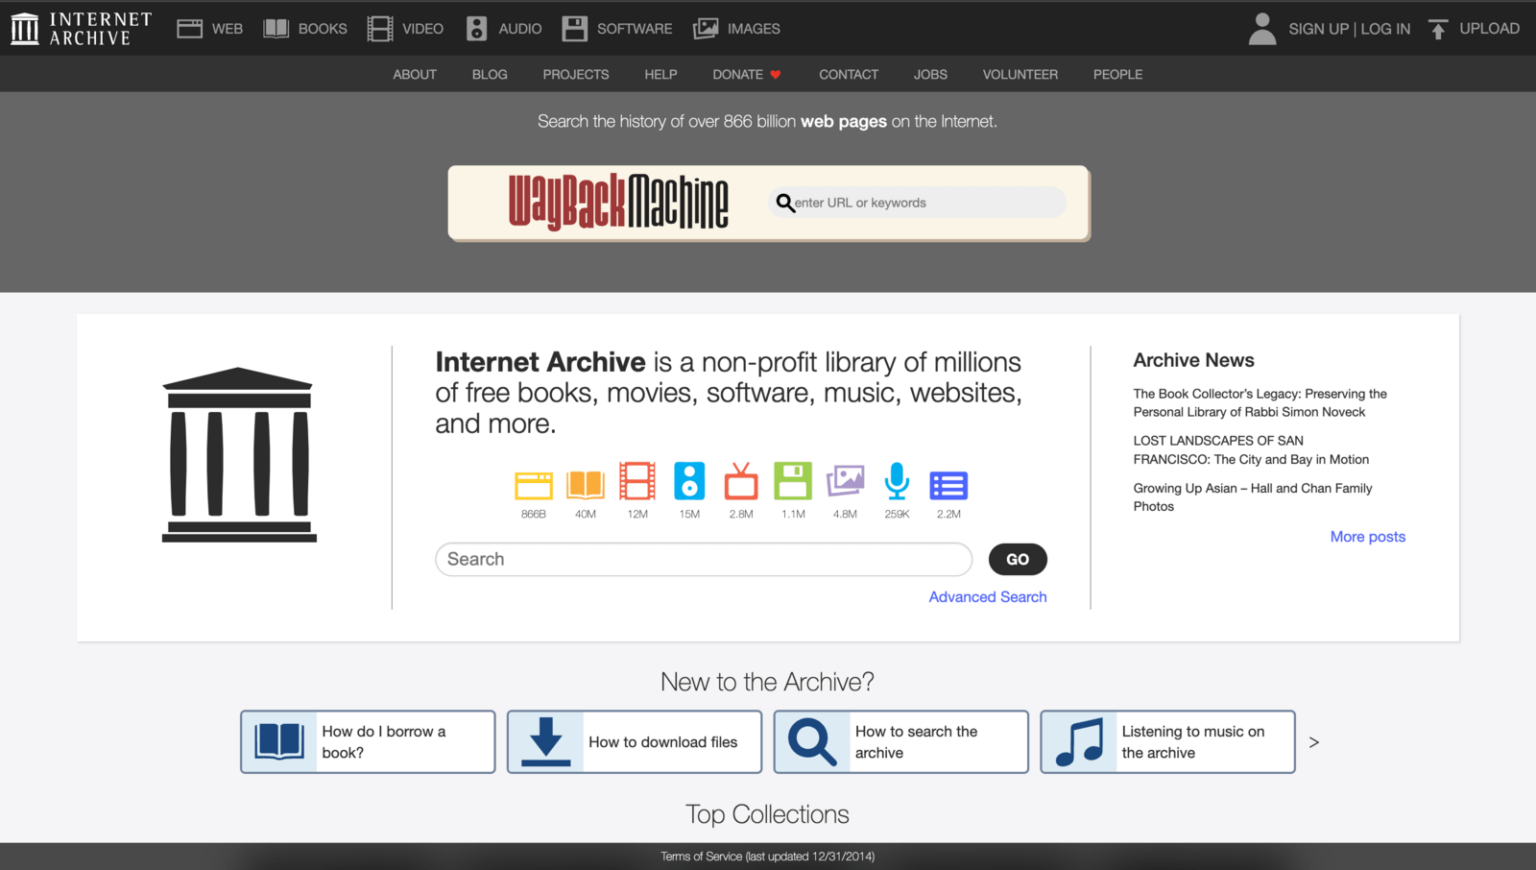Select the 12M video film icon
This screenshot has height=870, width=1536.
point(637,484)
